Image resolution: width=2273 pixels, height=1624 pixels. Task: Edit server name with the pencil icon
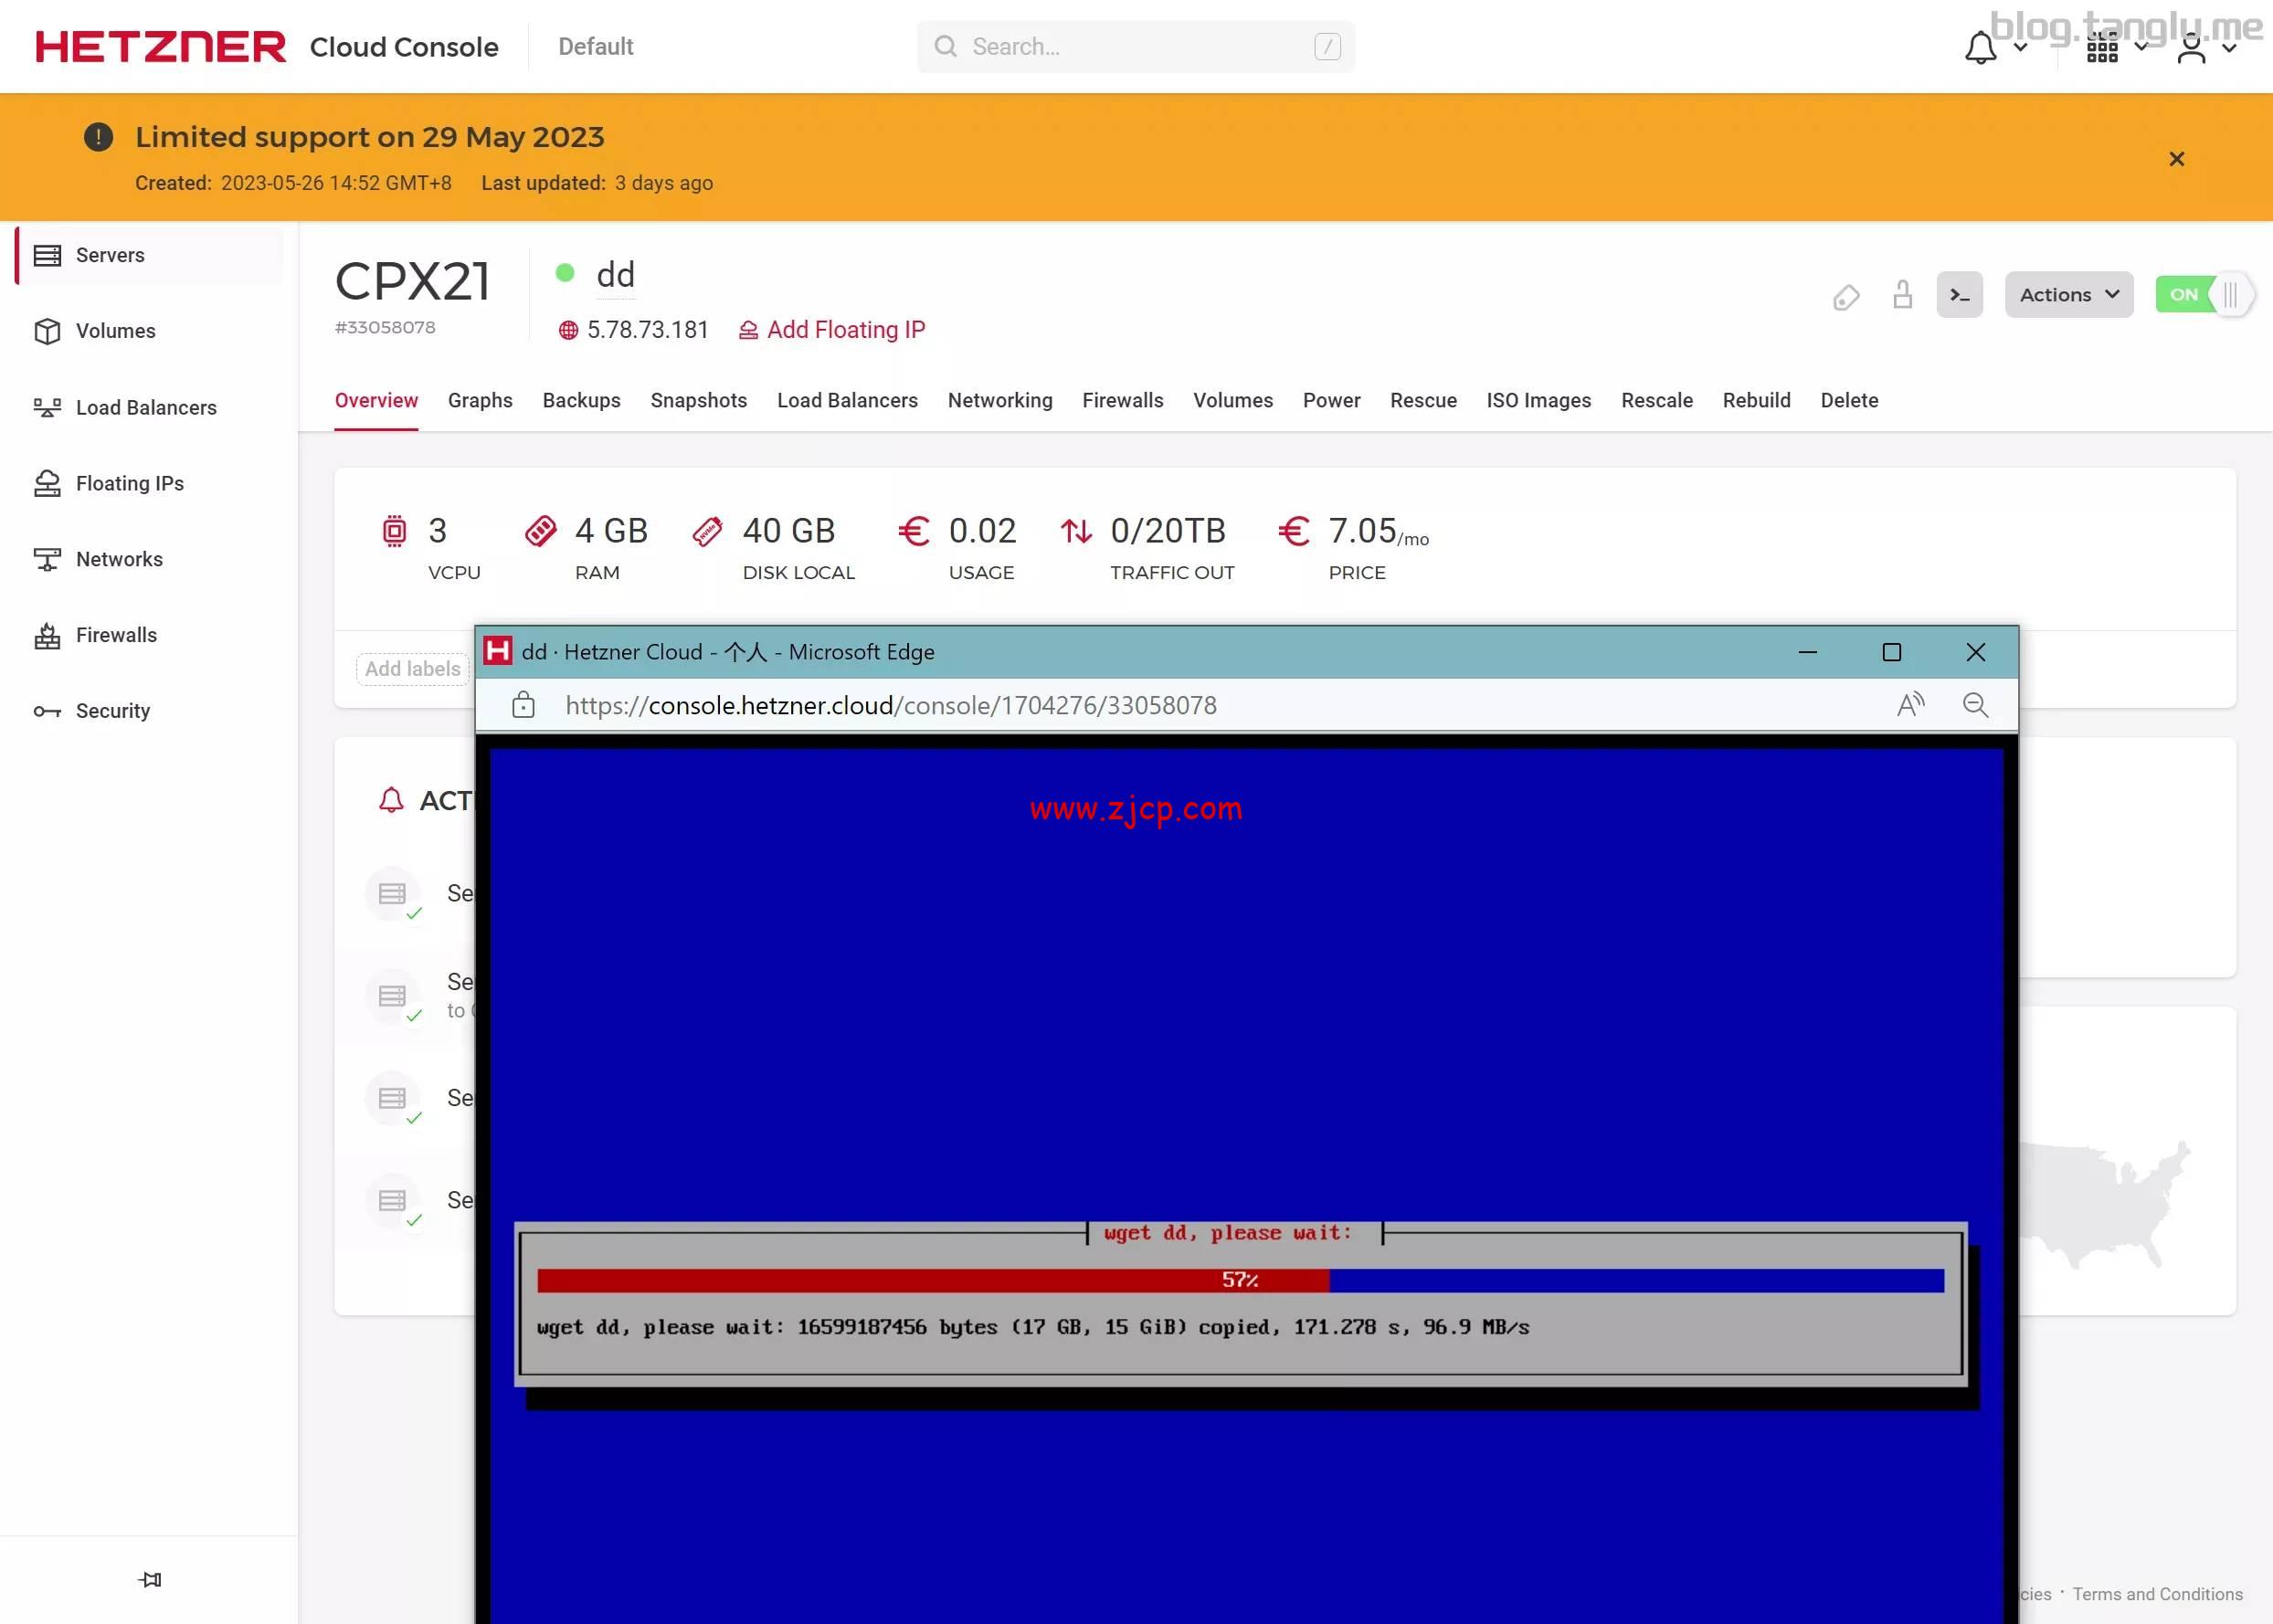pos(1846,297)
